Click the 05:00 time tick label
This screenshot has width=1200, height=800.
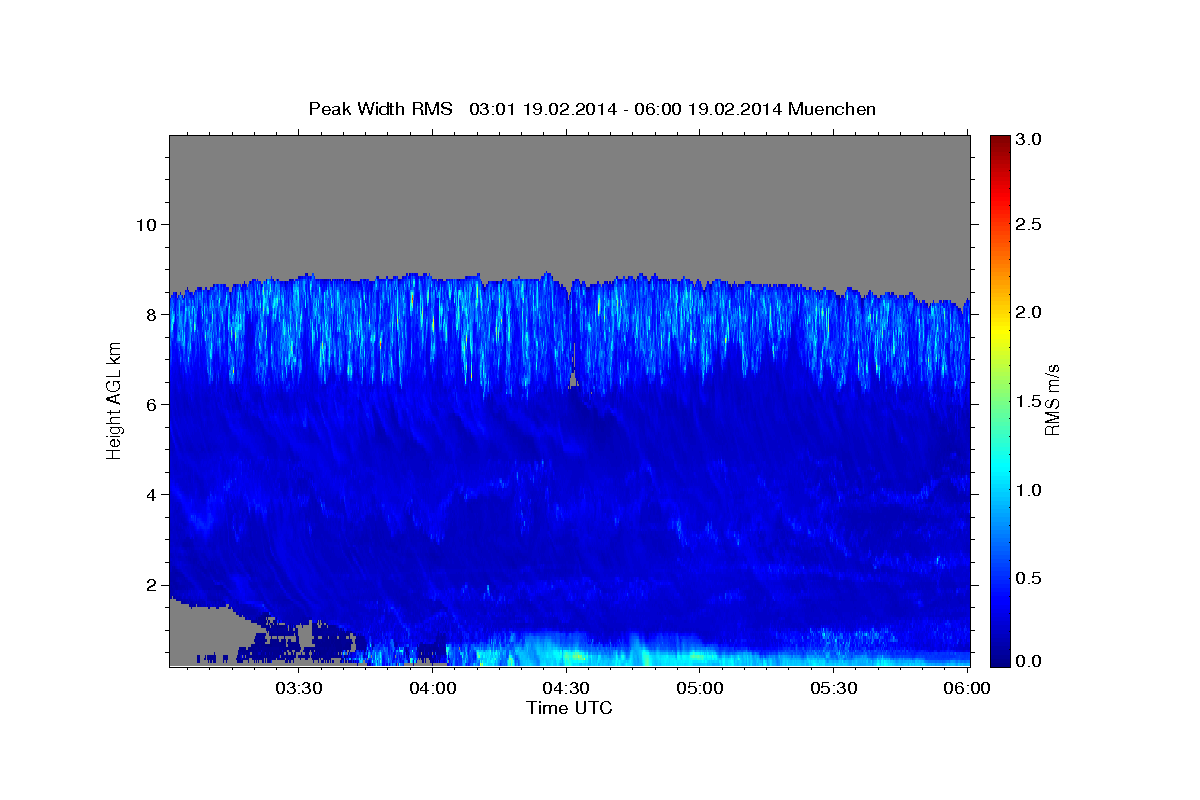pos(700,688)
